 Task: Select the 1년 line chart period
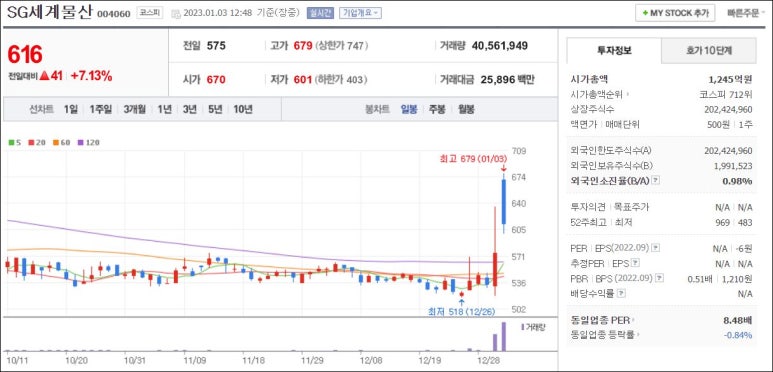tap(165, 109)
